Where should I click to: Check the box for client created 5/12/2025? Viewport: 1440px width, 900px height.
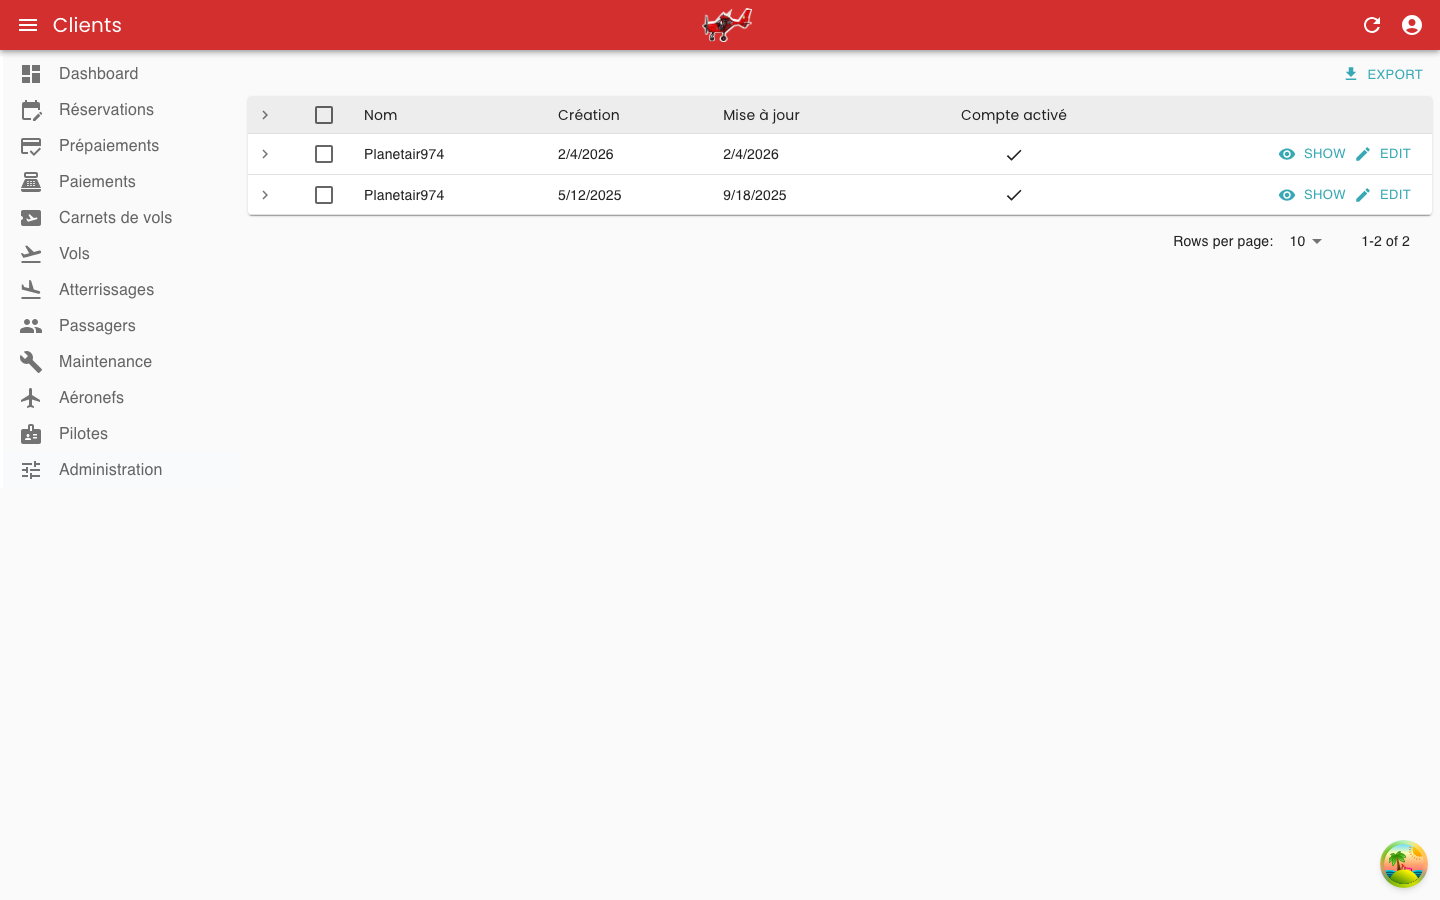[324, 195]
